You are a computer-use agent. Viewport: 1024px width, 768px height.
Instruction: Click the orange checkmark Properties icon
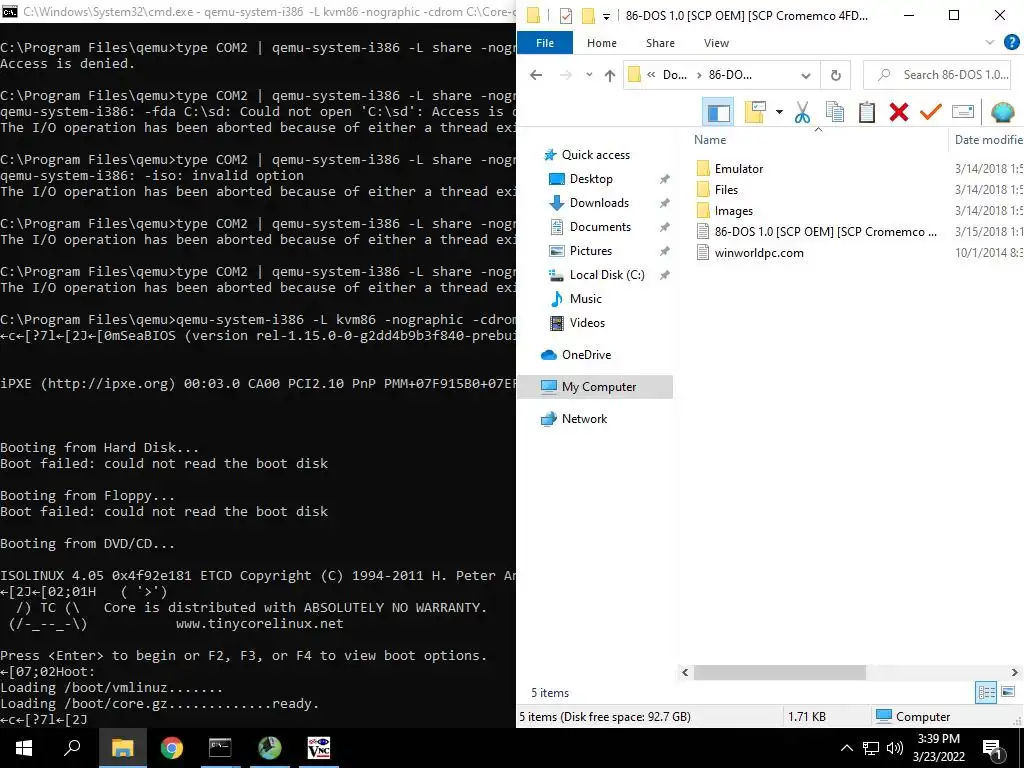click(931, 112)
